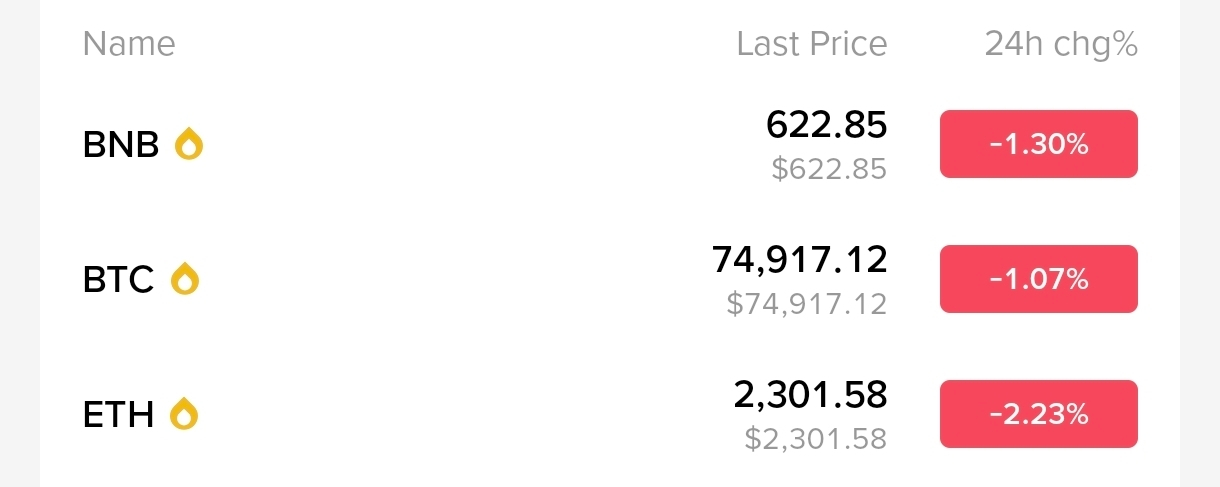This screenshot has height=487, width=1220.
Task: Sort the list by Name column
Action: 129,44
